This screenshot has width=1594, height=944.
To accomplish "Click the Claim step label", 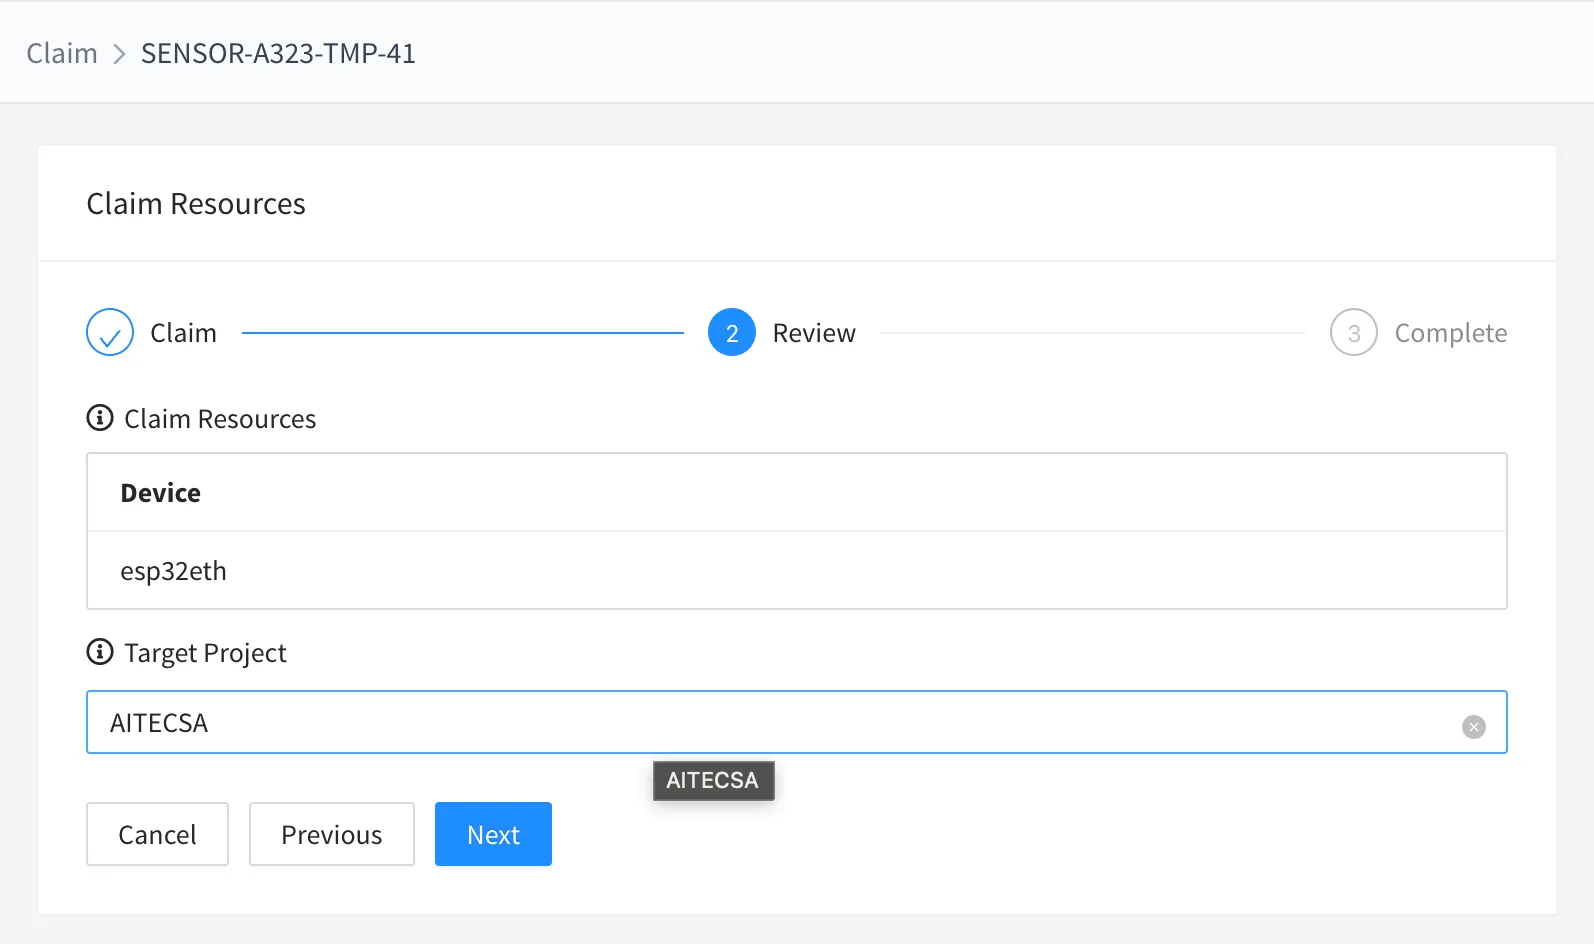I will click(x=183, y=333).
